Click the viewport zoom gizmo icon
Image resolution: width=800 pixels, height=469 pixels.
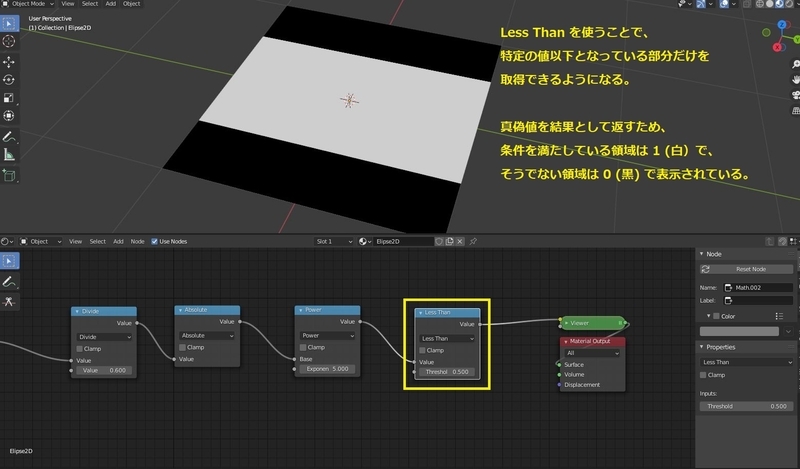tap(795, 64)
